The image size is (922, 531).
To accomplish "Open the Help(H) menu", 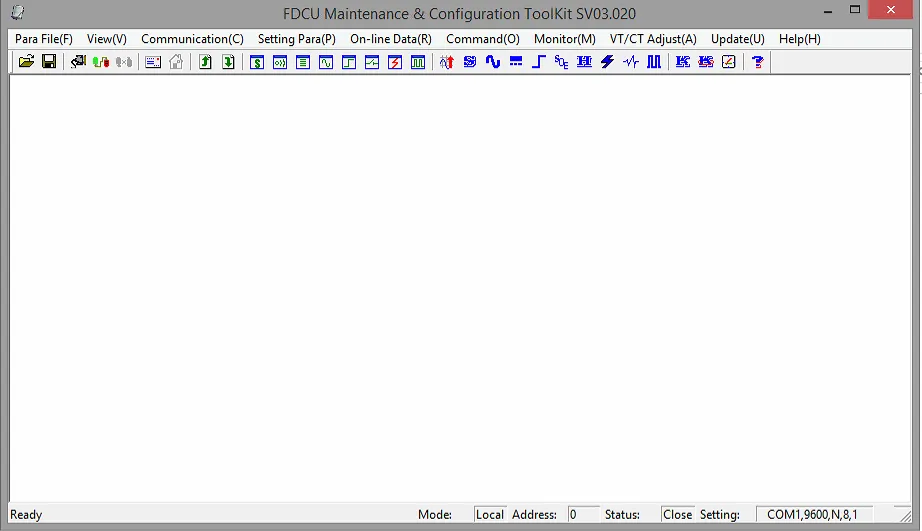I will pyautogui.click(x=799, y=39).
